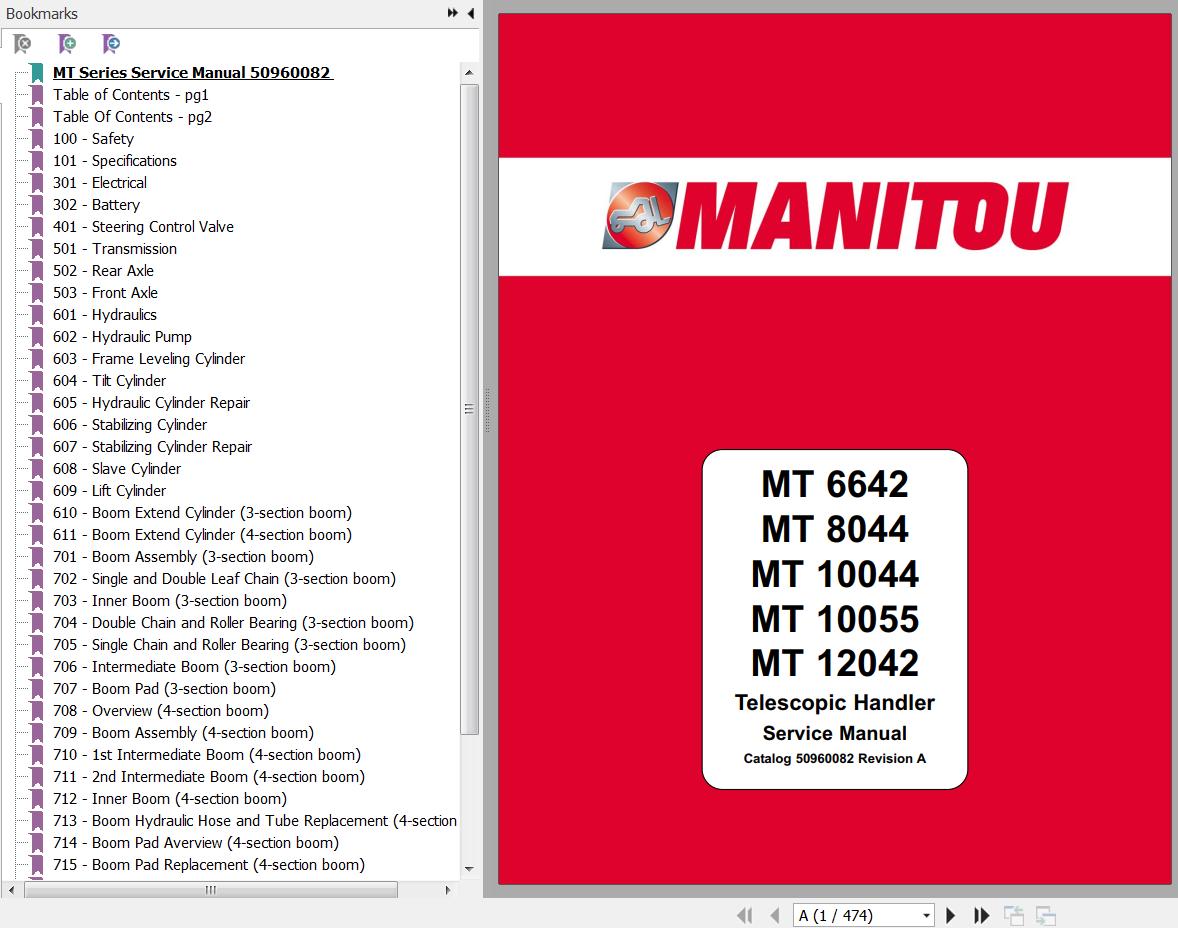Viewport: 1178px width, 928px height.
Task: Click the delete bookmark icon
Action: coord(23,44)
